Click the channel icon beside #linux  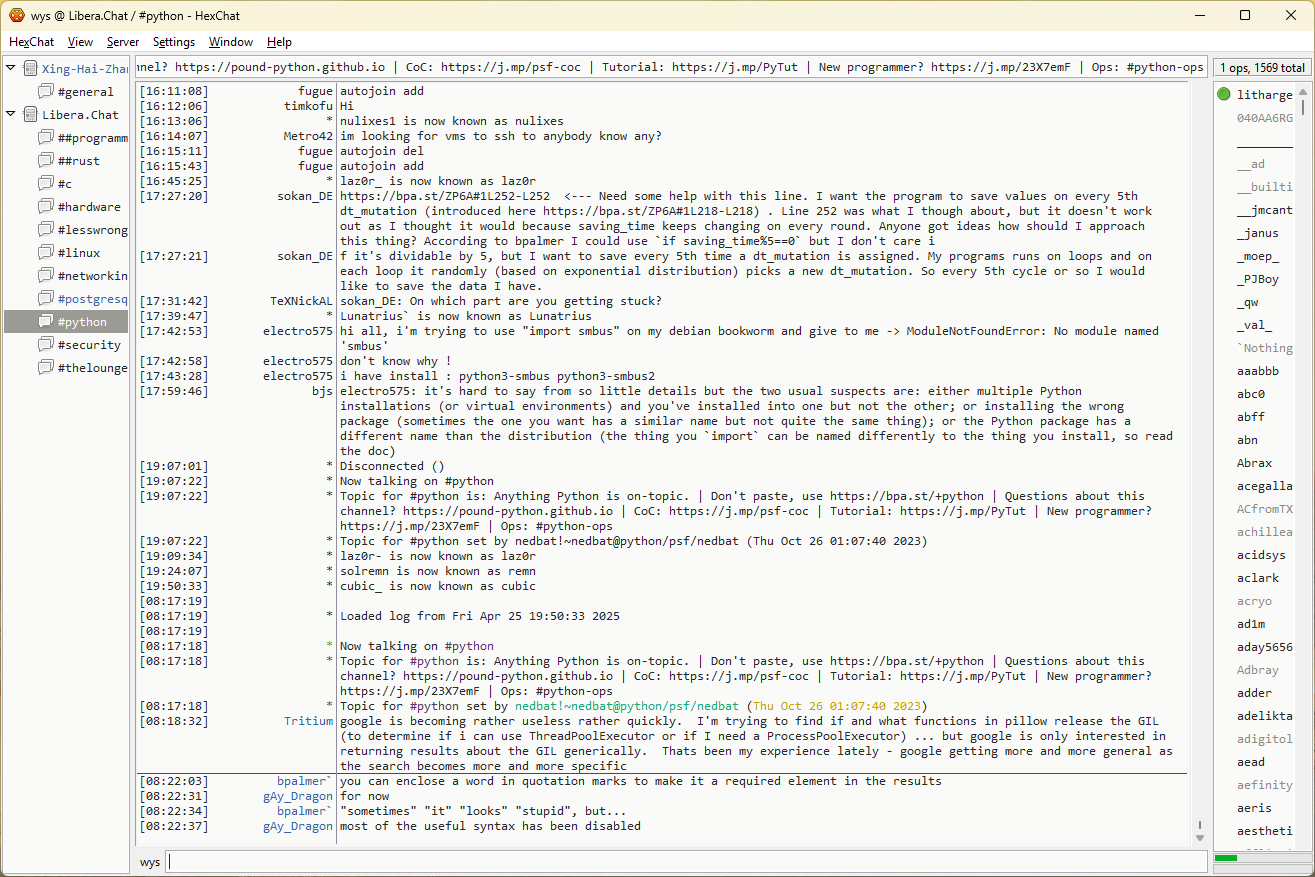point(45,253)
